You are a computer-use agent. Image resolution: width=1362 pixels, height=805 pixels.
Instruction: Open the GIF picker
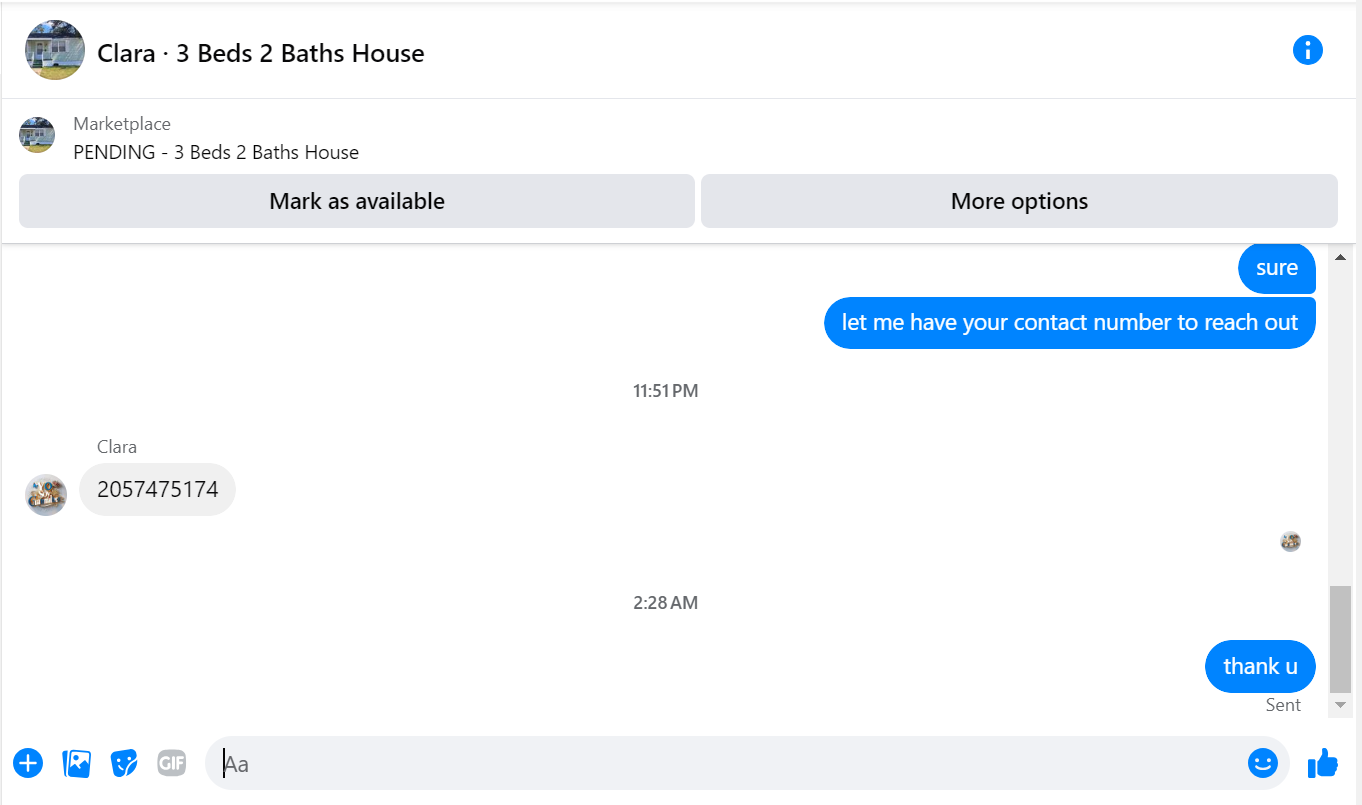tap(172, 764)
